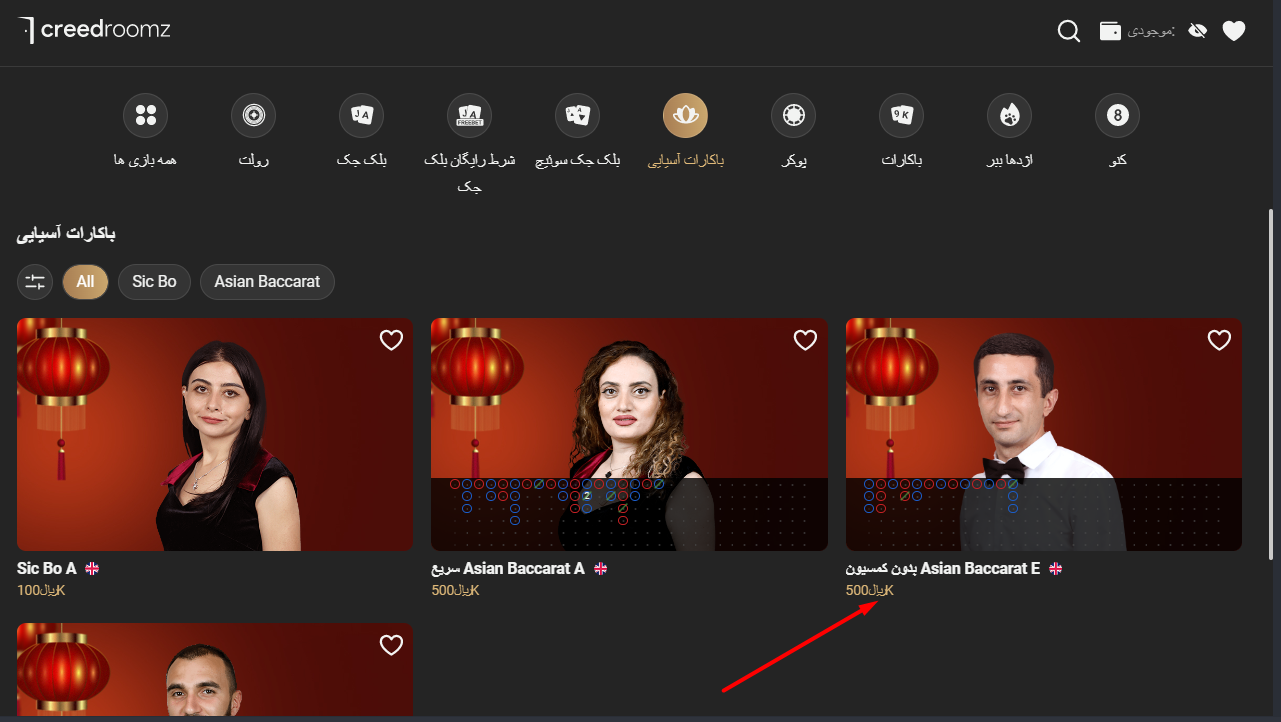
Task: Click the page vertical scrollbar
Action: coord(1271,384)
